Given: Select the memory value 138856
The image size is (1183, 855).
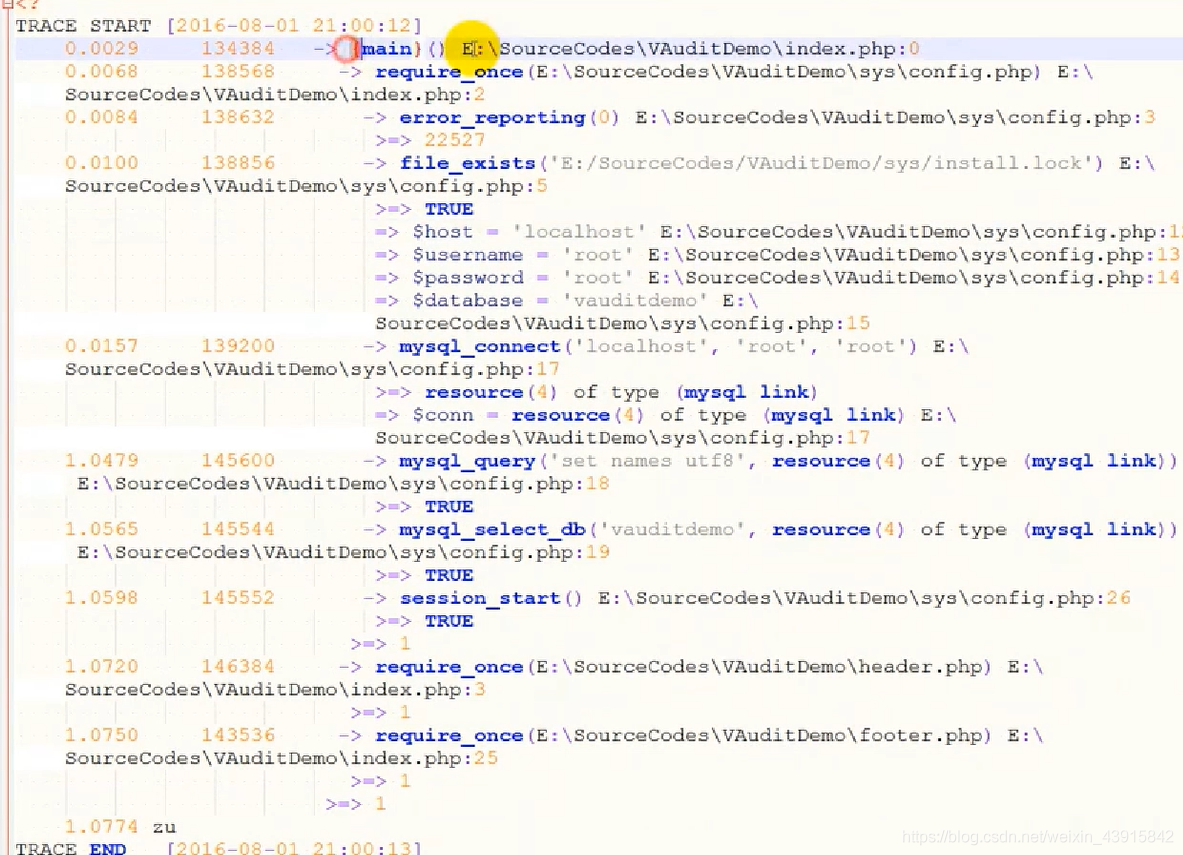Looking at the screenshot, I should tap(238, 163).
